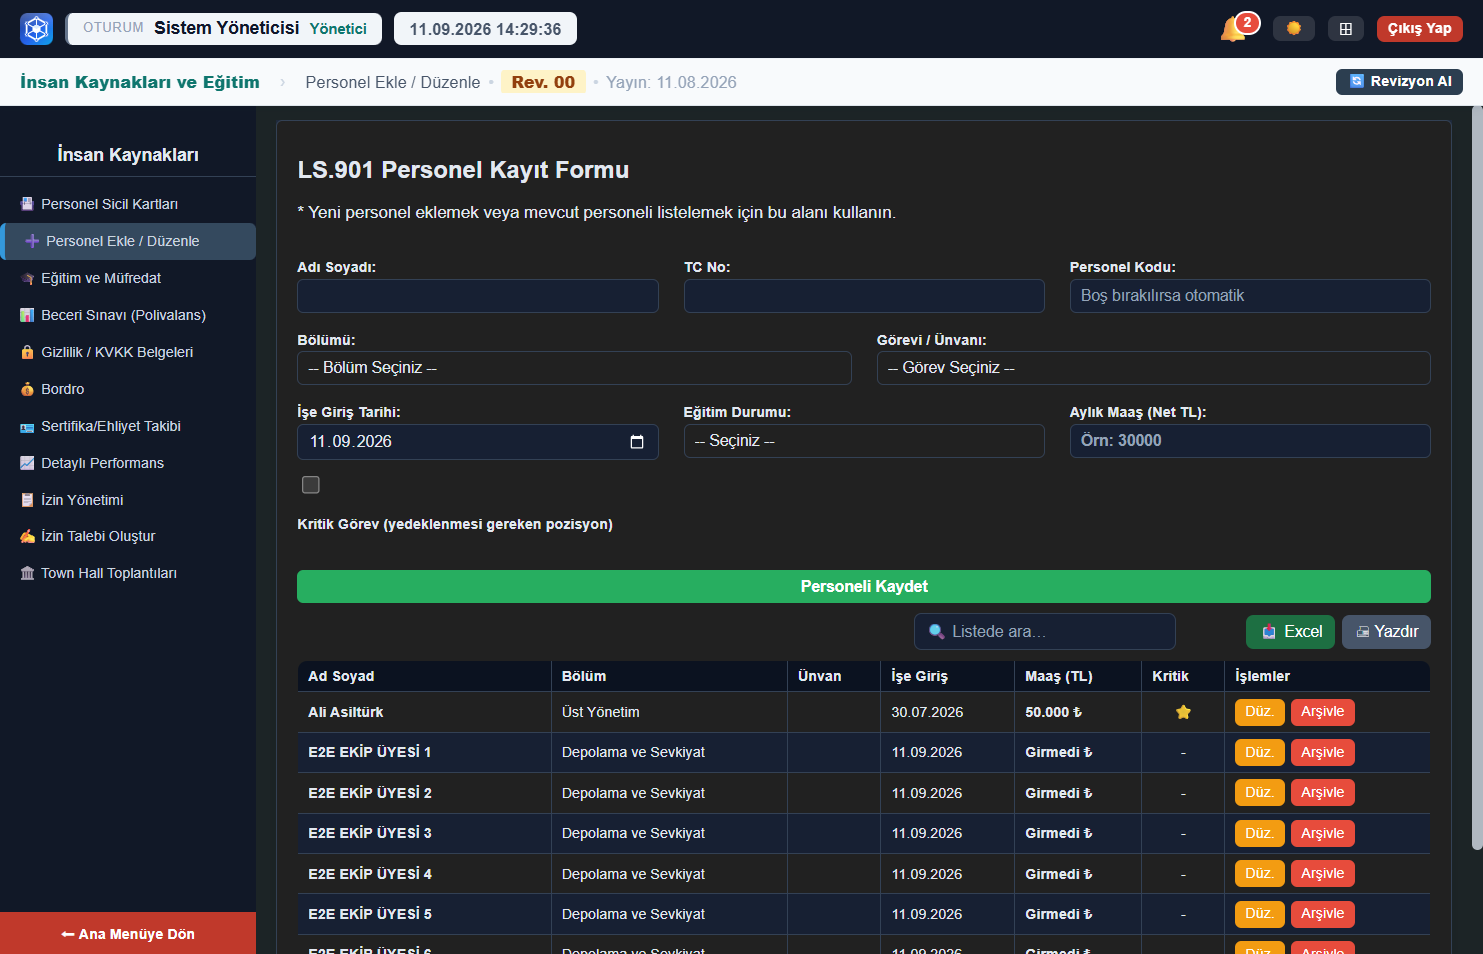Open the notifications bell
The image size is (1483, 954).
pyautogui.click(x=1233, y=29)
